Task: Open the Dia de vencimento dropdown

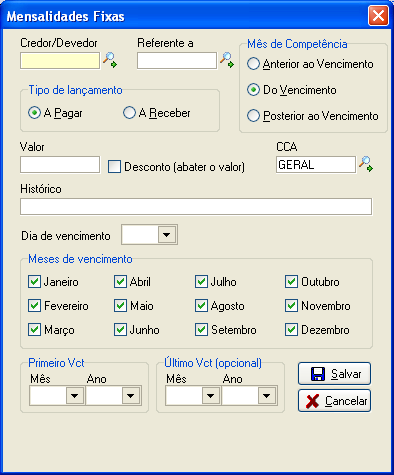Action: 167,235
